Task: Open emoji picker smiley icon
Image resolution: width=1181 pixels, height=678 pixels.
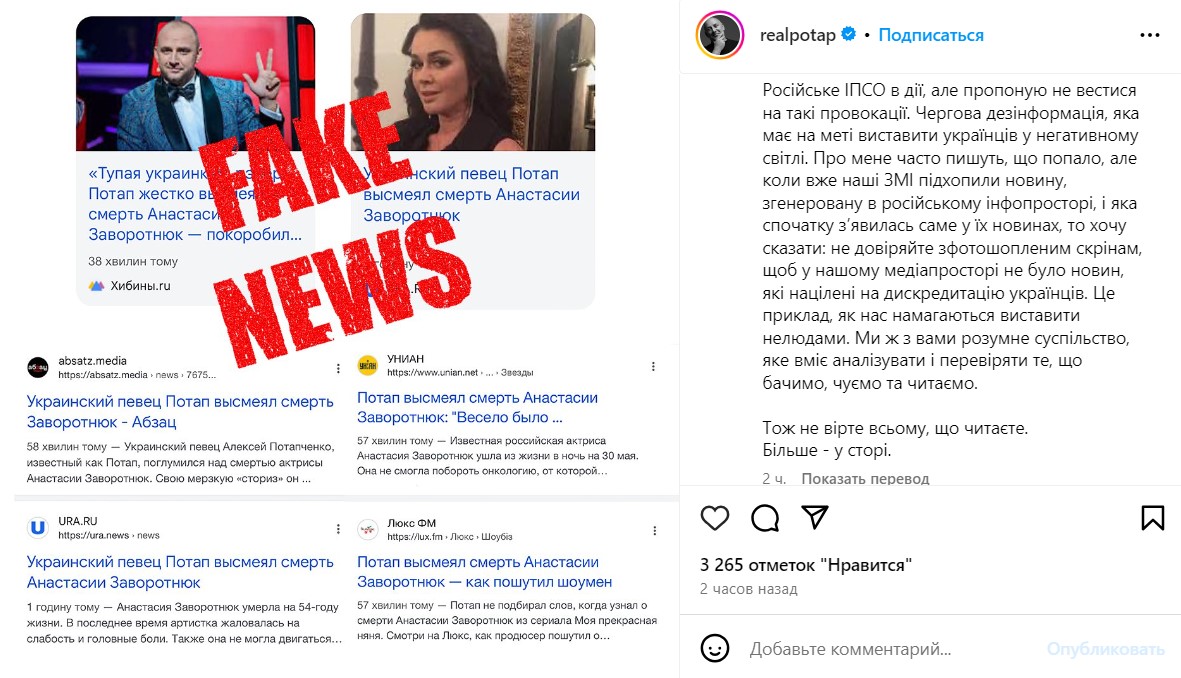Action: (x=715, y=648)
